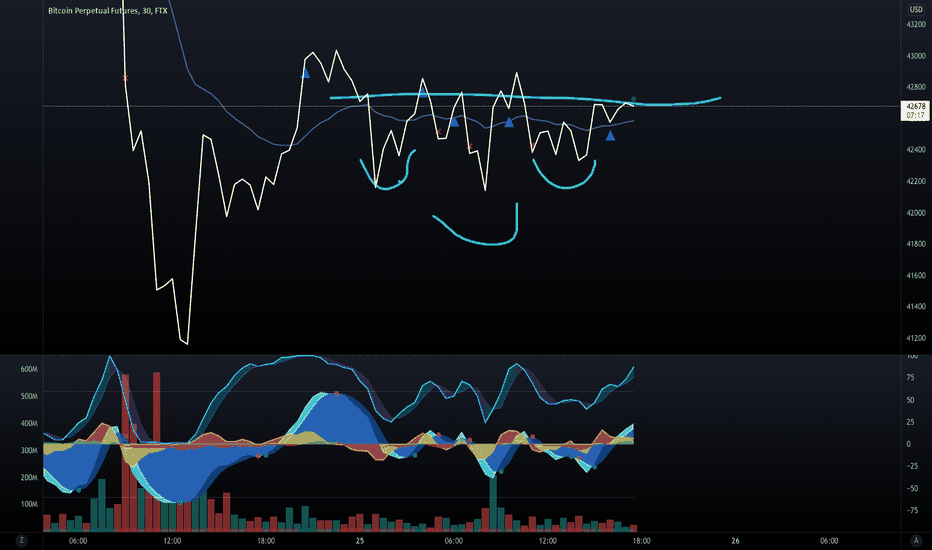Click the 42000 price axis label
The image size is (932, 550).
915,213
